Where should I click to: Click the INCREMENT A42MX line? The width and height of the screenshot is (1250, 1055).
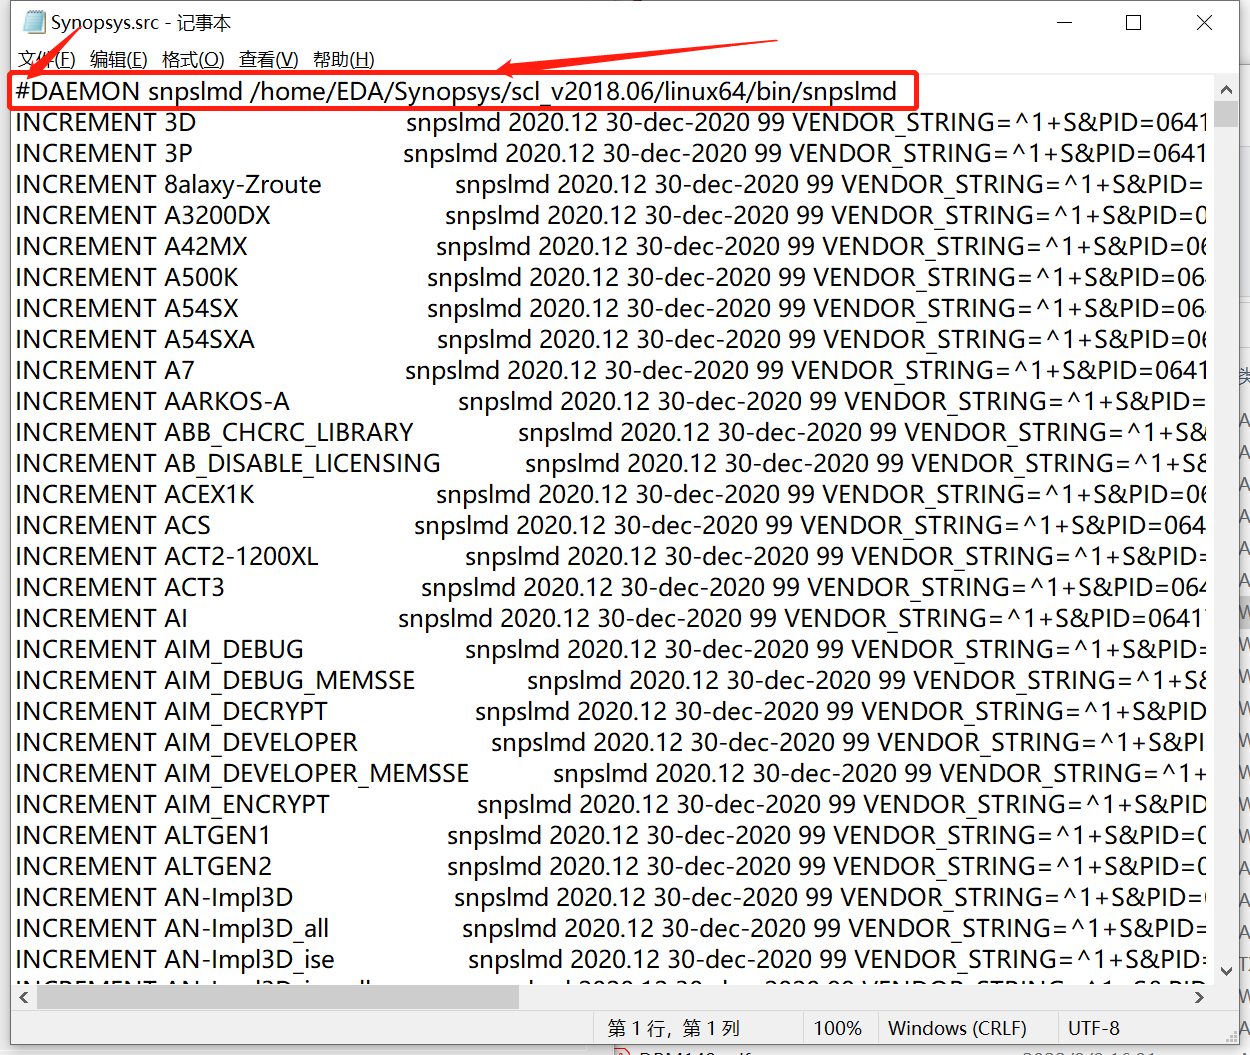coord(611,246)
